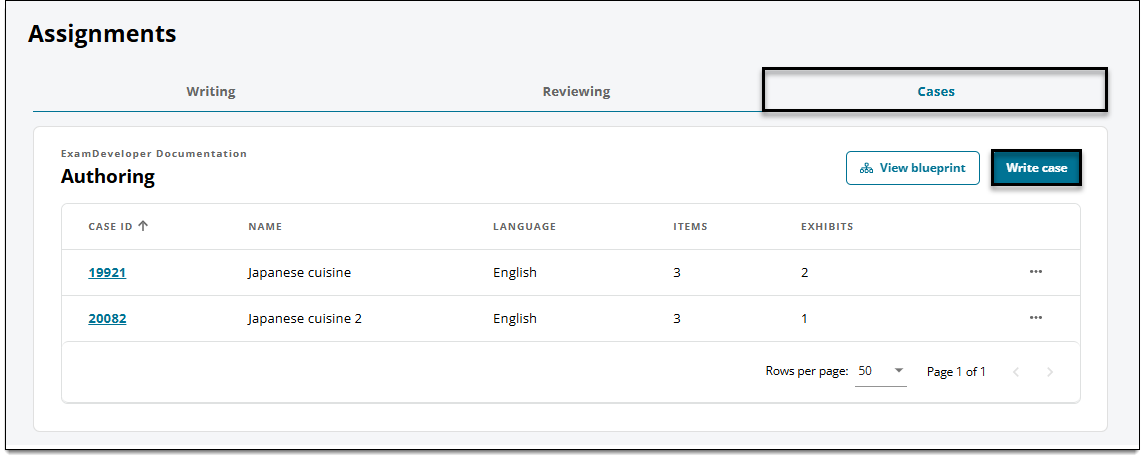Image resolution: width=1145 pixels, height=460 pixels.
Task: Open case ID 20082 link
Action: tap(107, 318)
